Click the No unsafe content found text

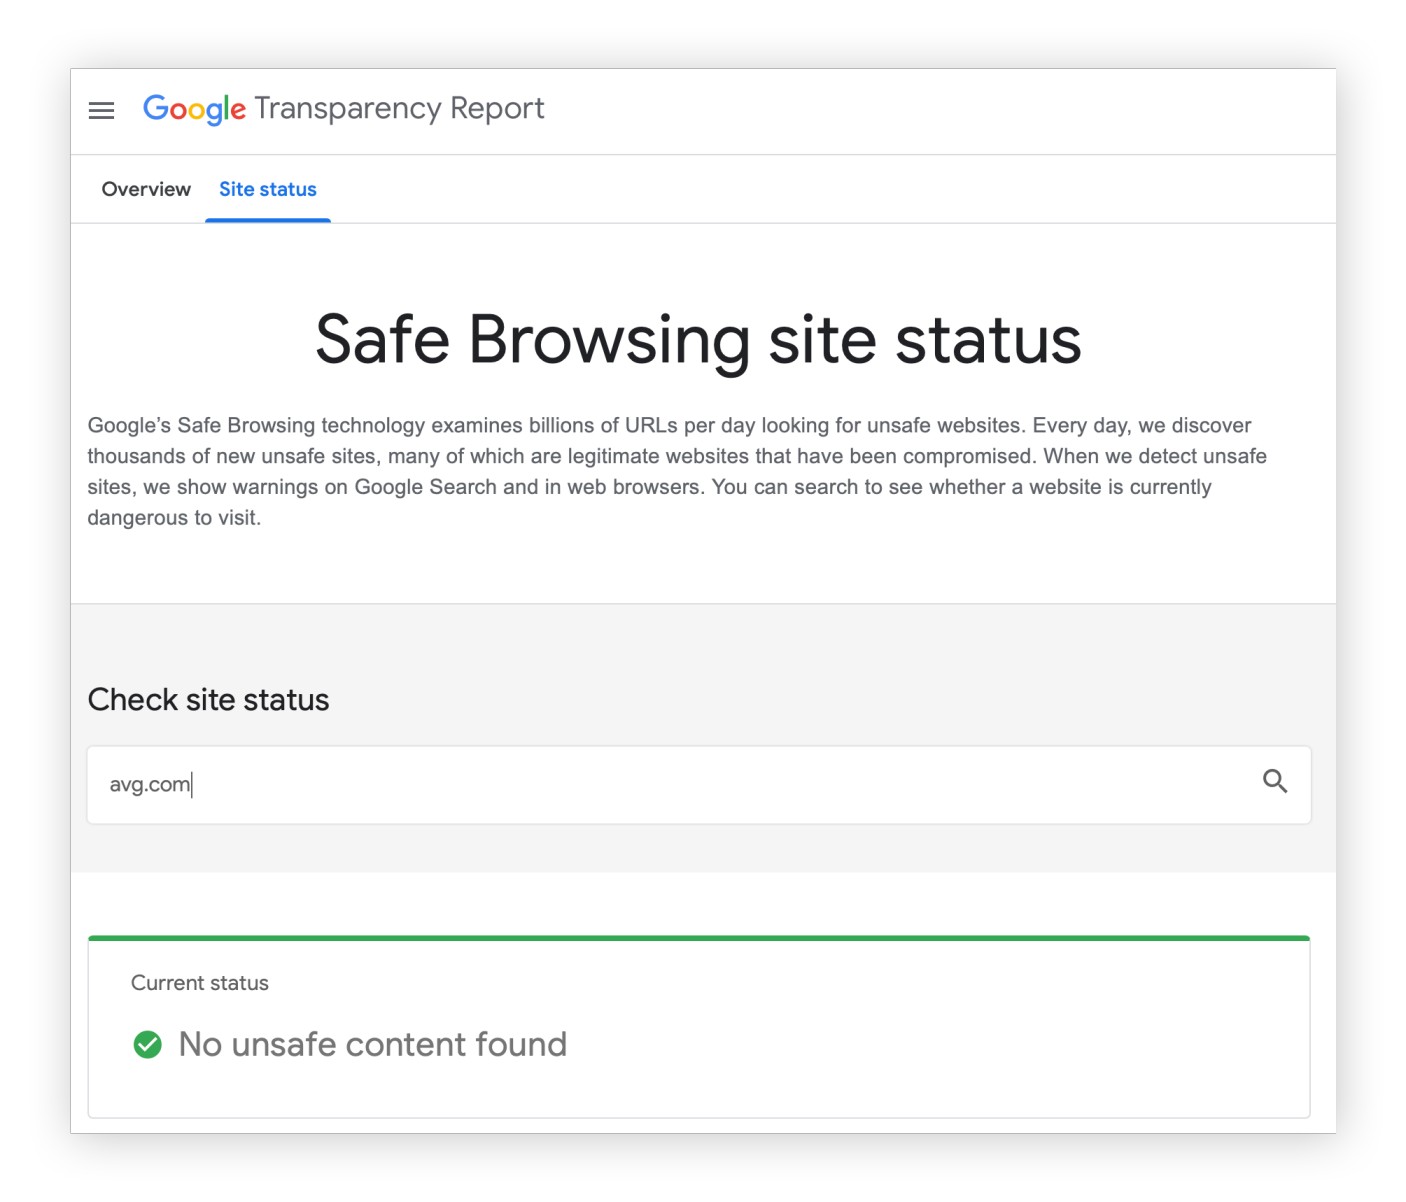click(x=373, y=1044)
